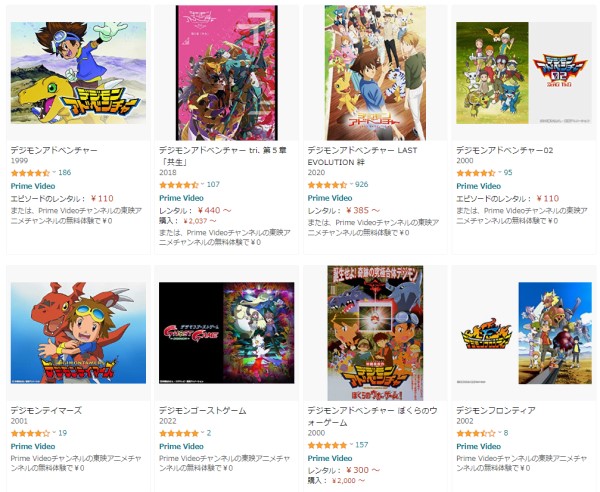This screenshot has height=492, width=600.
Task: Open the LAST EVOLUTION 絆 movie poster
Action: click(375, 73)
